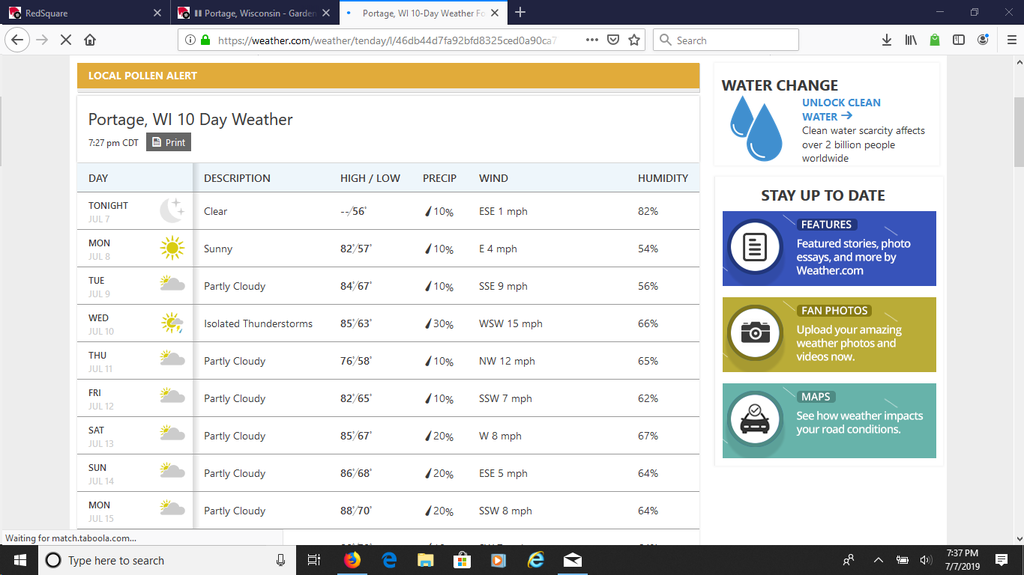The image size is (1024, 575).
Task: Click the clear moon icon for Tonight
Action: click(172, 210)
